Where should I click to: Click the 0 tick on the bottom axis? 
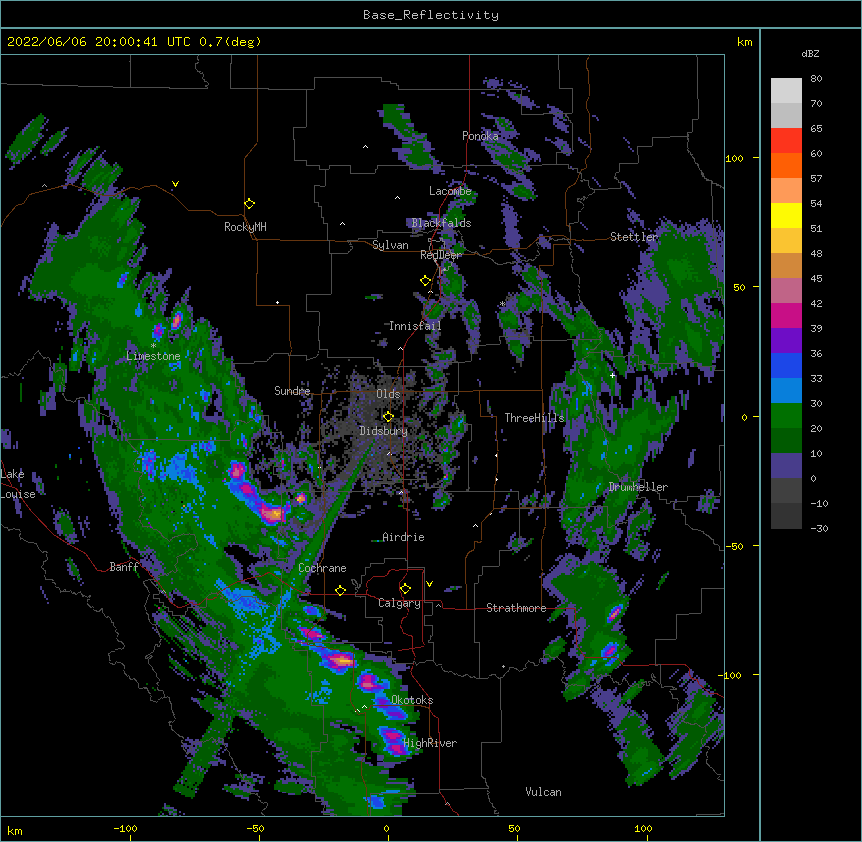[386, 828]
